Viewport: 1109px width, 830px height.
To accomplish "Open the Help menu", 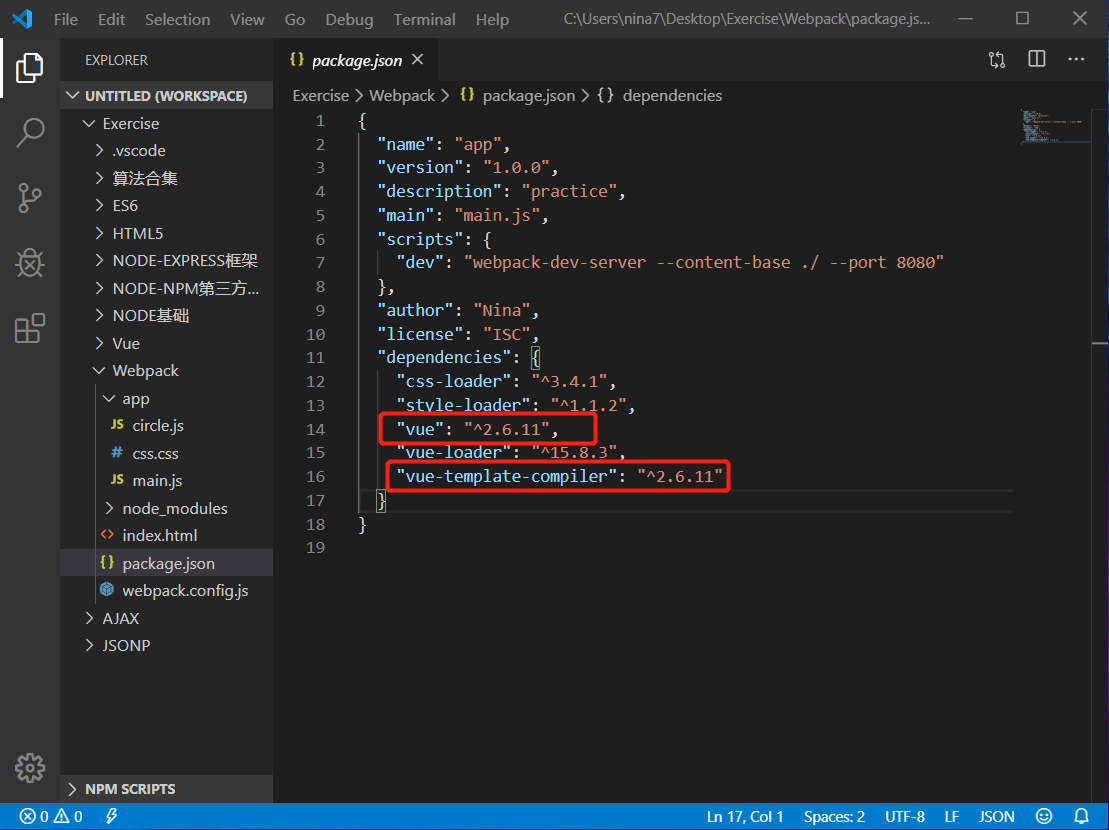I will 492,20.
